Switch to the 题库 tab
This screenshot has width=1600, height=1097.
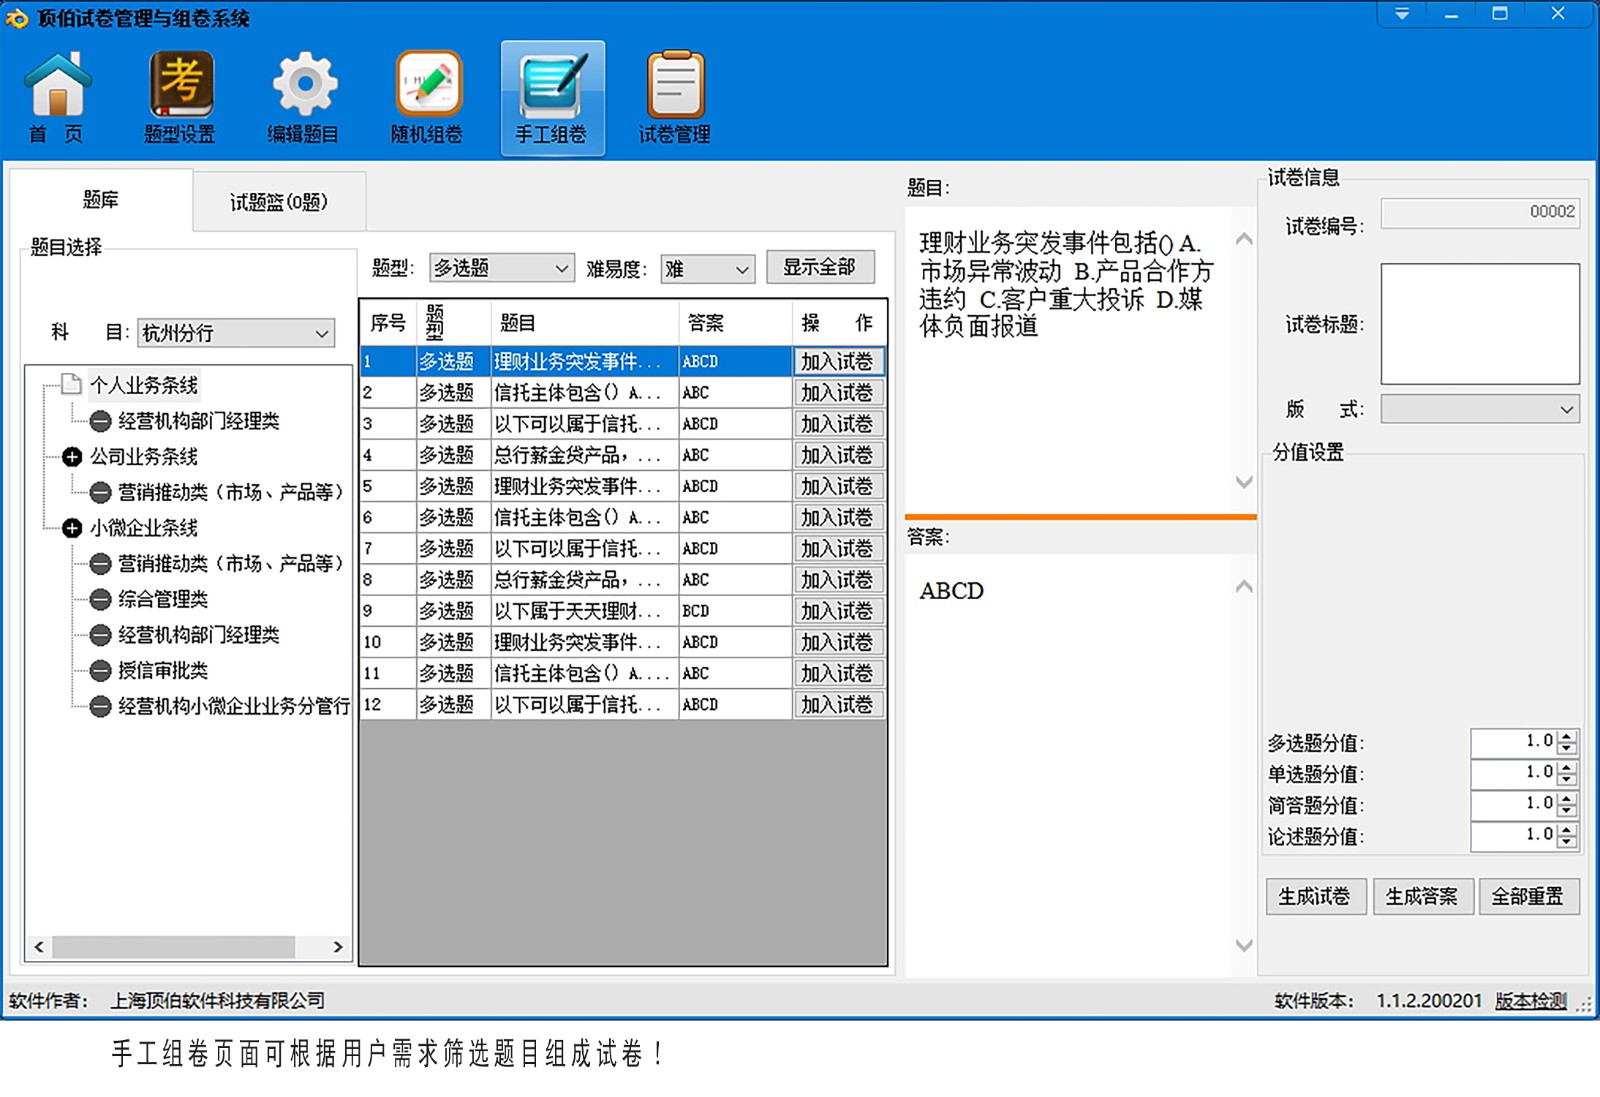pyautogui.click(x=100, y=200)
